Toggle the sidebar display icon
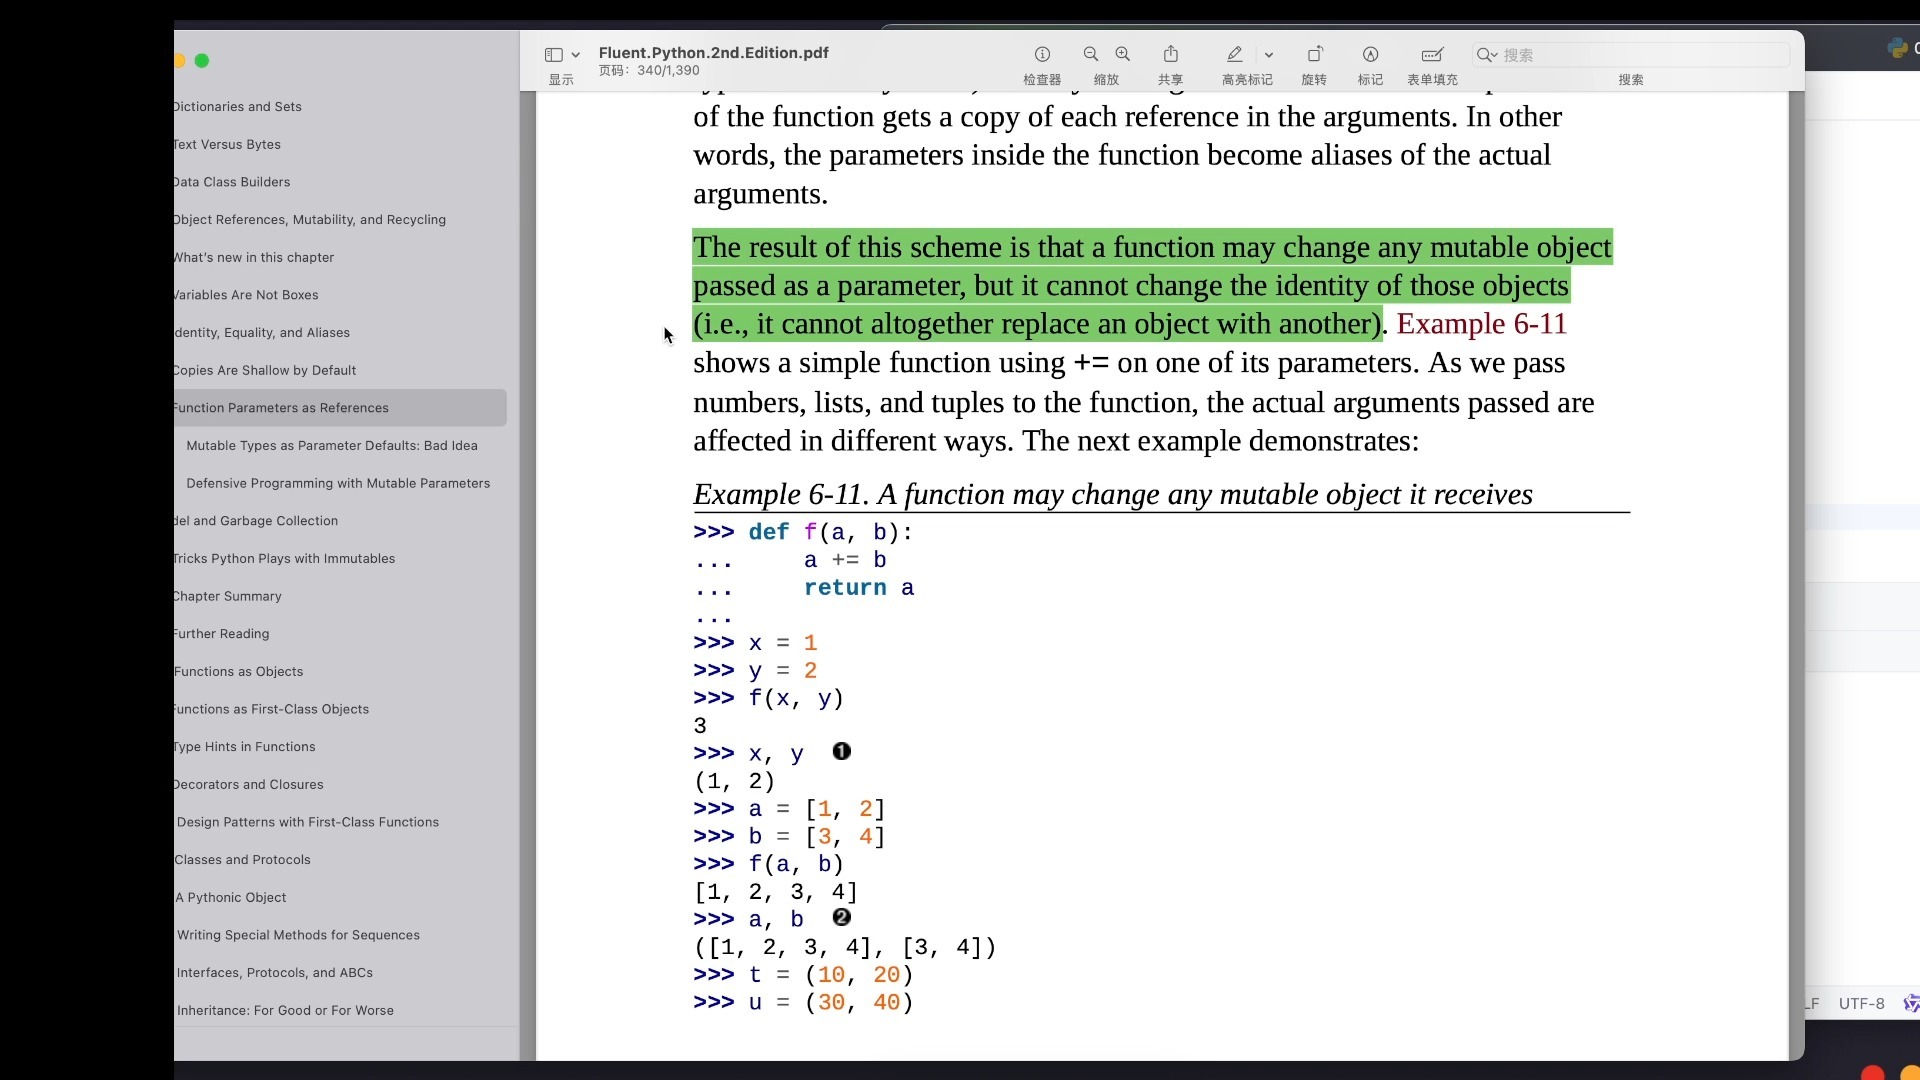 (x=553, y=55)
